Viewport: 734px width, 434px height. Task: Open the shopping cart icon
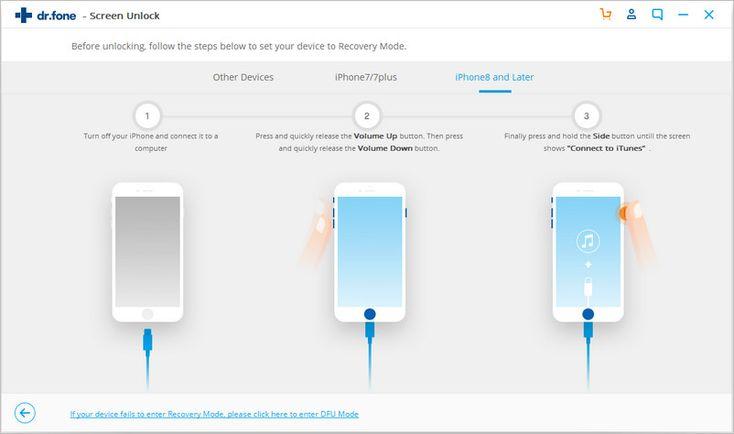pos(606,15)
